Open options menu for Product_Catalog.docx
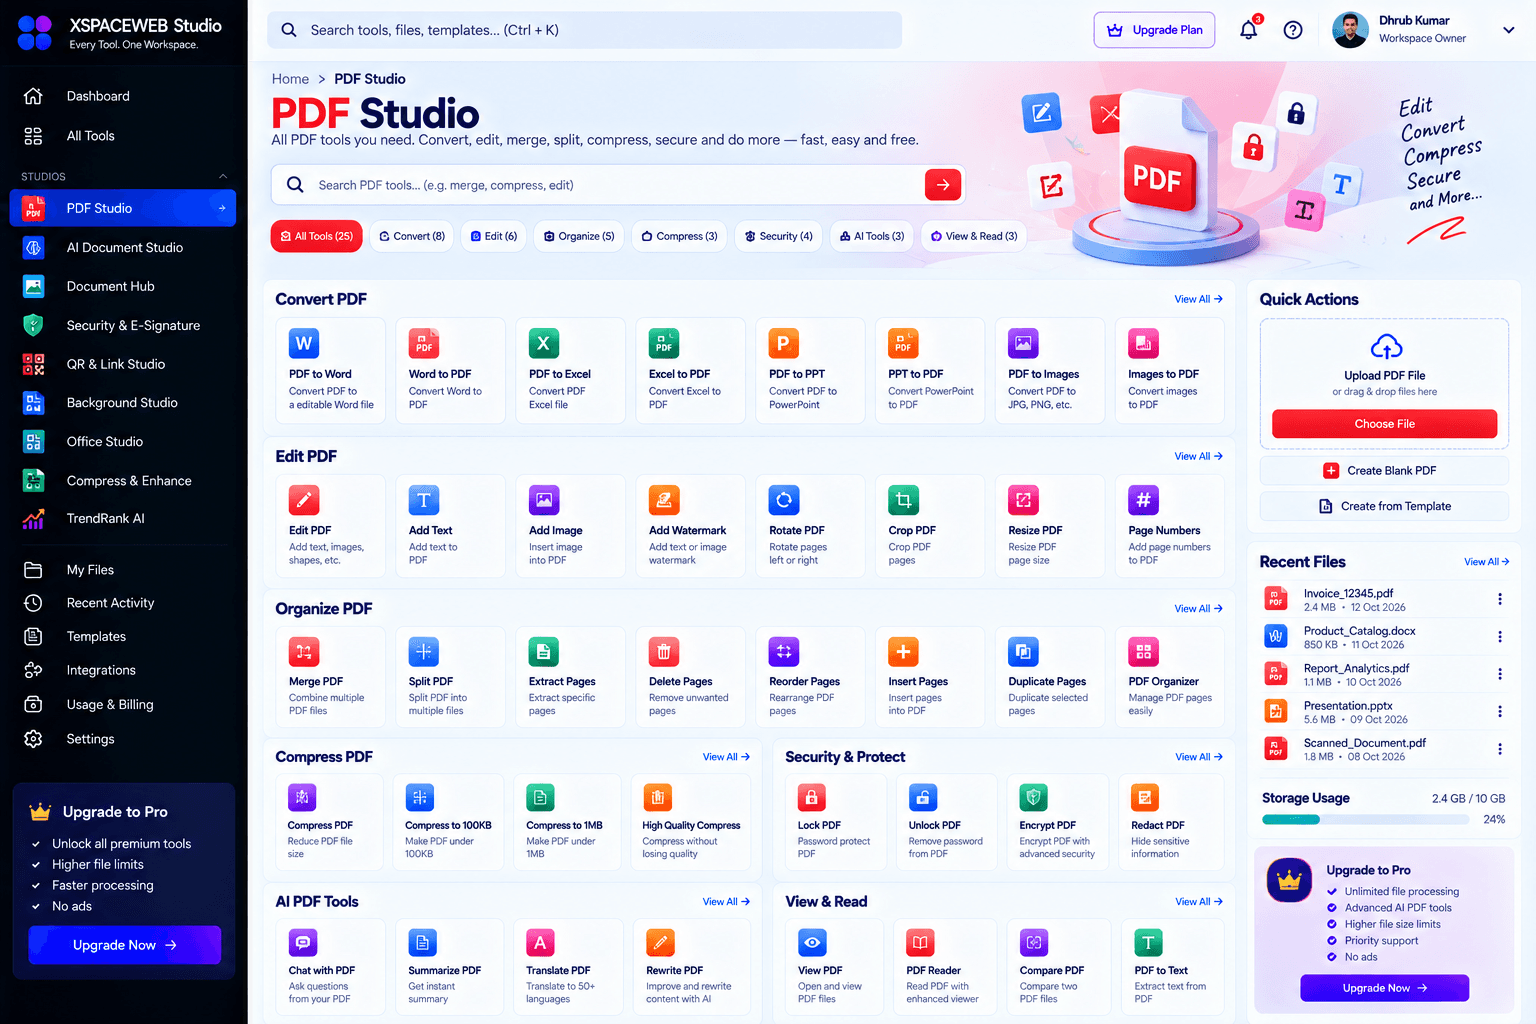The image size is (1536, 1024). click(1499, 637)
